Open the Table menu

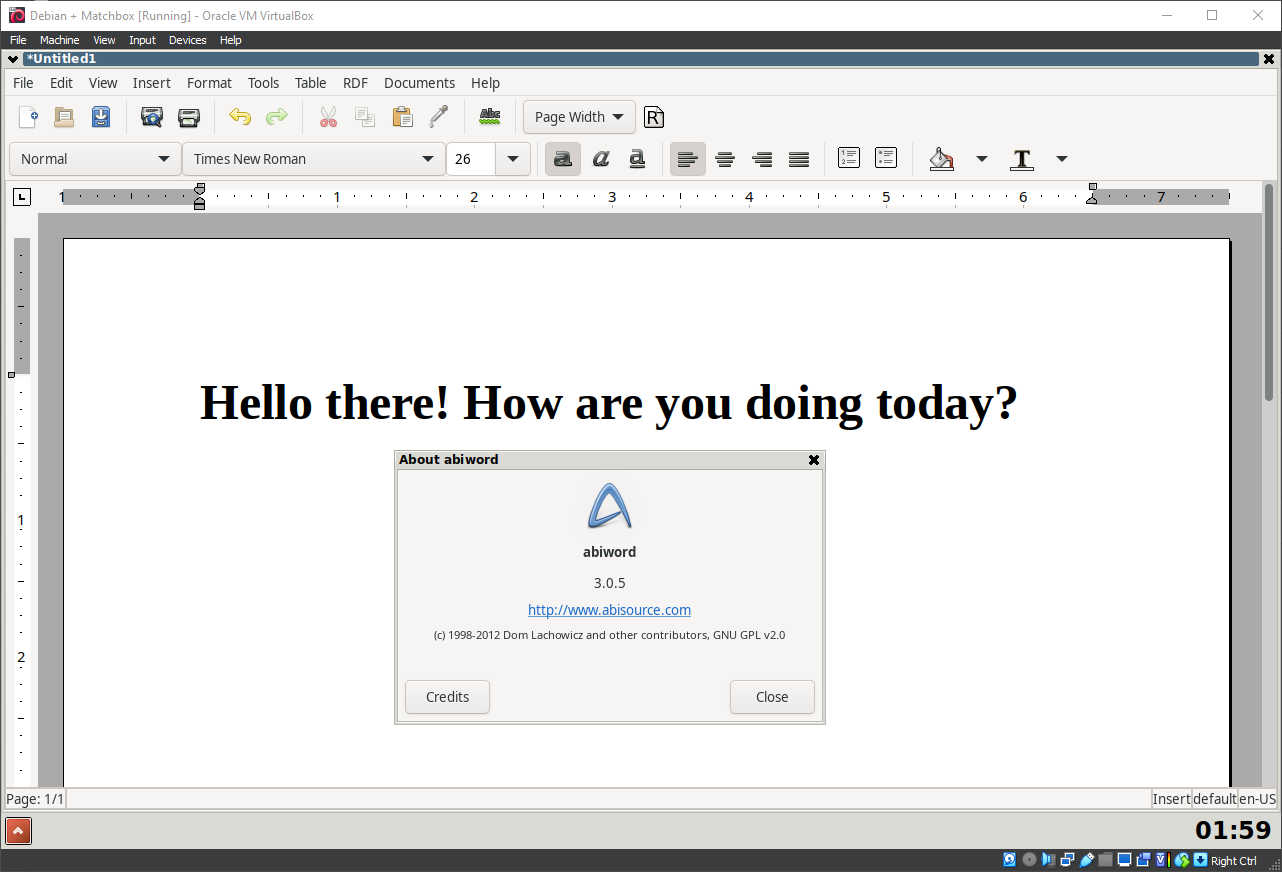point(310,83)
